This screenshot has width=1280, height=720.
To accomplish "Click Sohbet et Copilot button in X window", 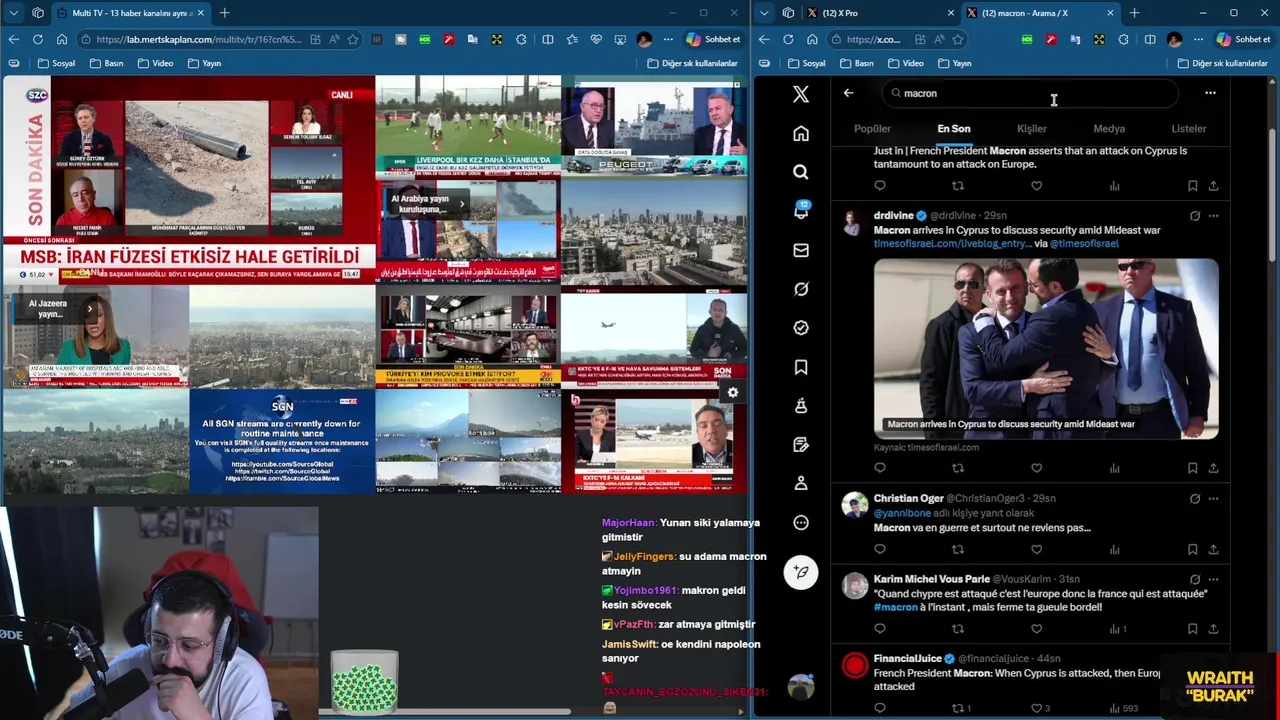I will (x=1244, y=39).
